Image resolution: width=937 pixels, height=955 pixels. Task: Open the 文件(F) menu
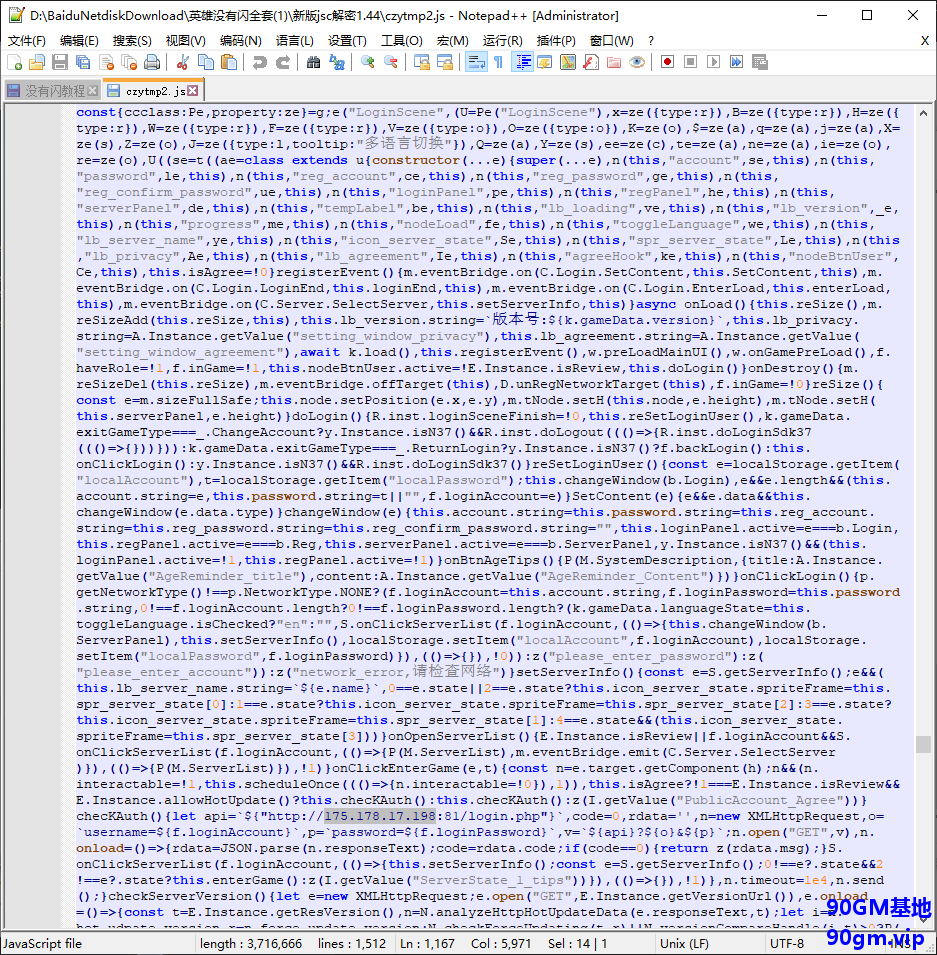(27, 41)
